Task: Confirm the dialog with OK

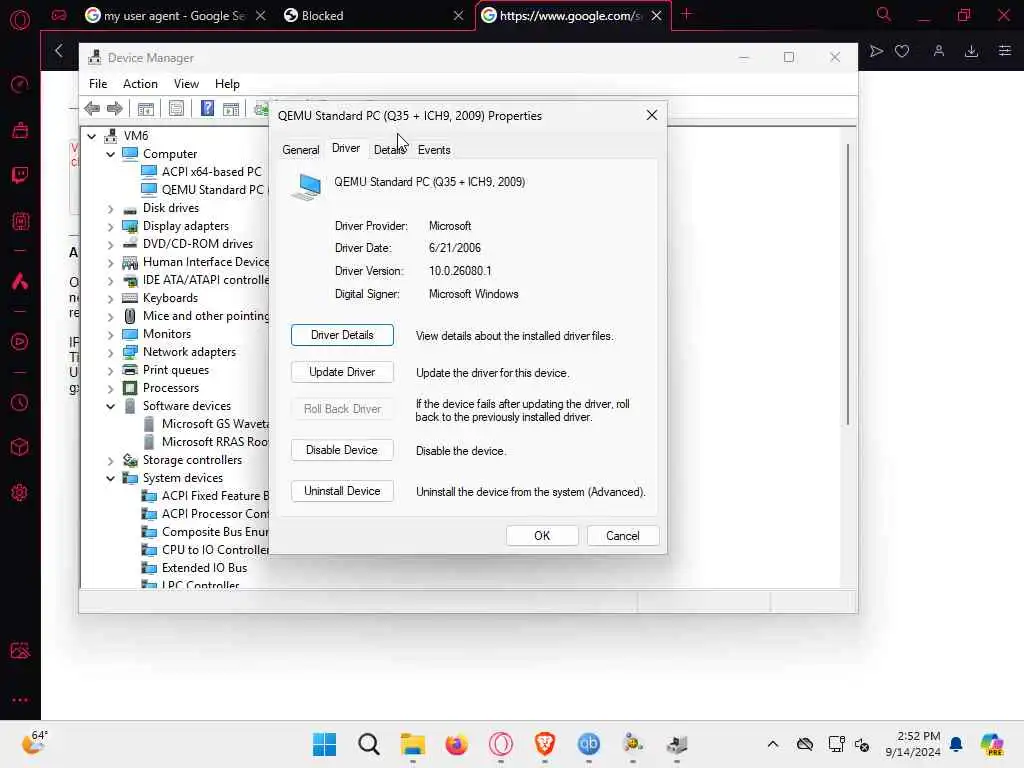Action: [542, 536]
